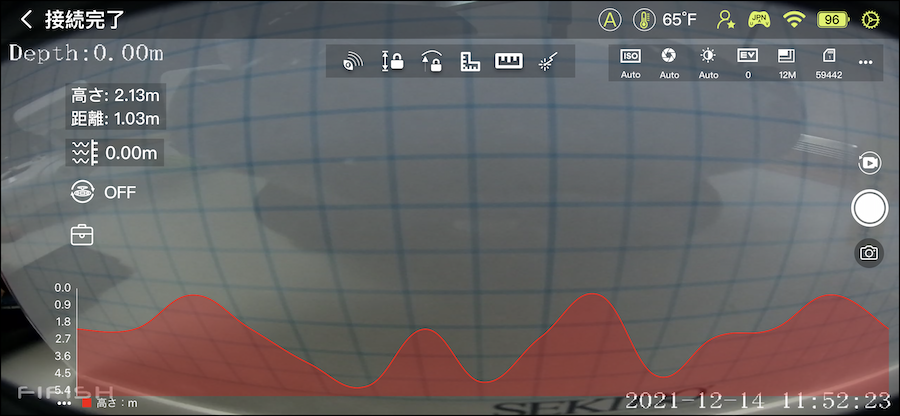Viewport: 900px width, 416px height.
Task: Toggle the depth lock icon
Action: coord(392,62)
